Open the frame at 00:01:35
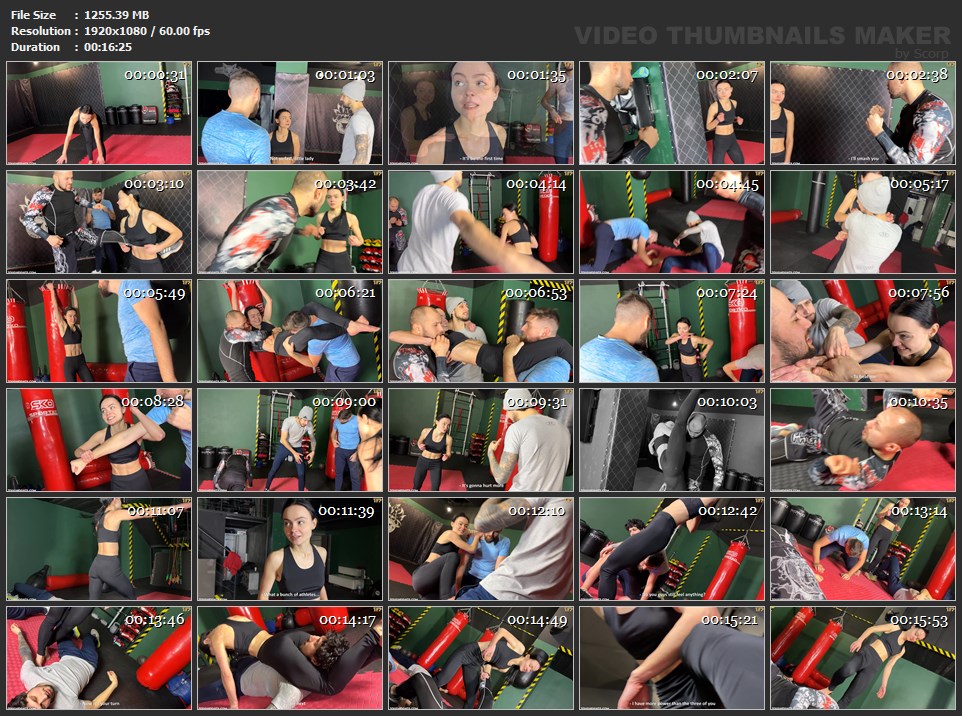 click(481, 113)
